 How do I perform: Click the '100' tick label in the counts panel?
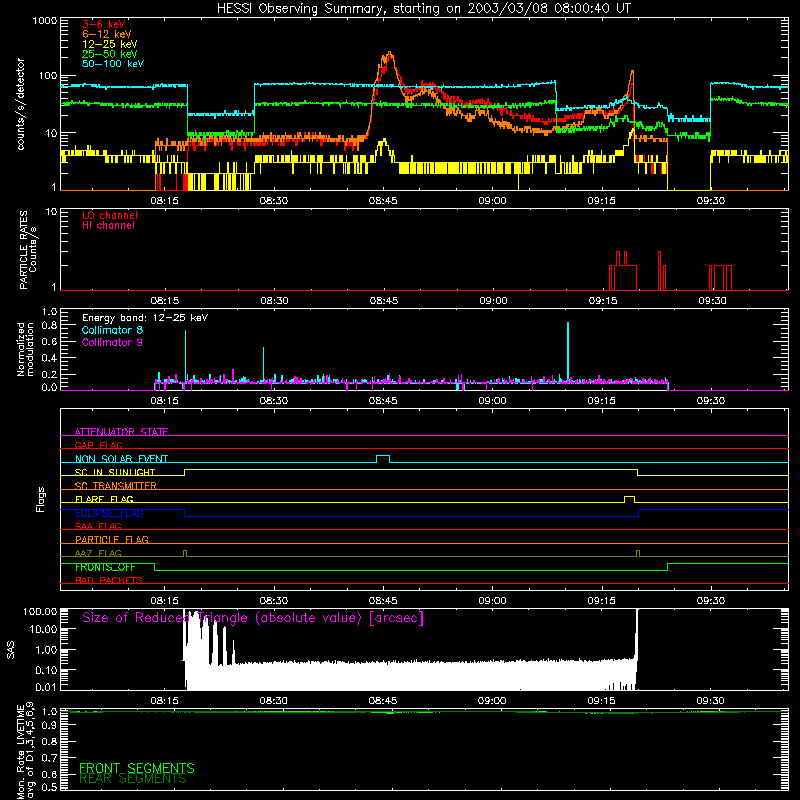coord(47,76)
